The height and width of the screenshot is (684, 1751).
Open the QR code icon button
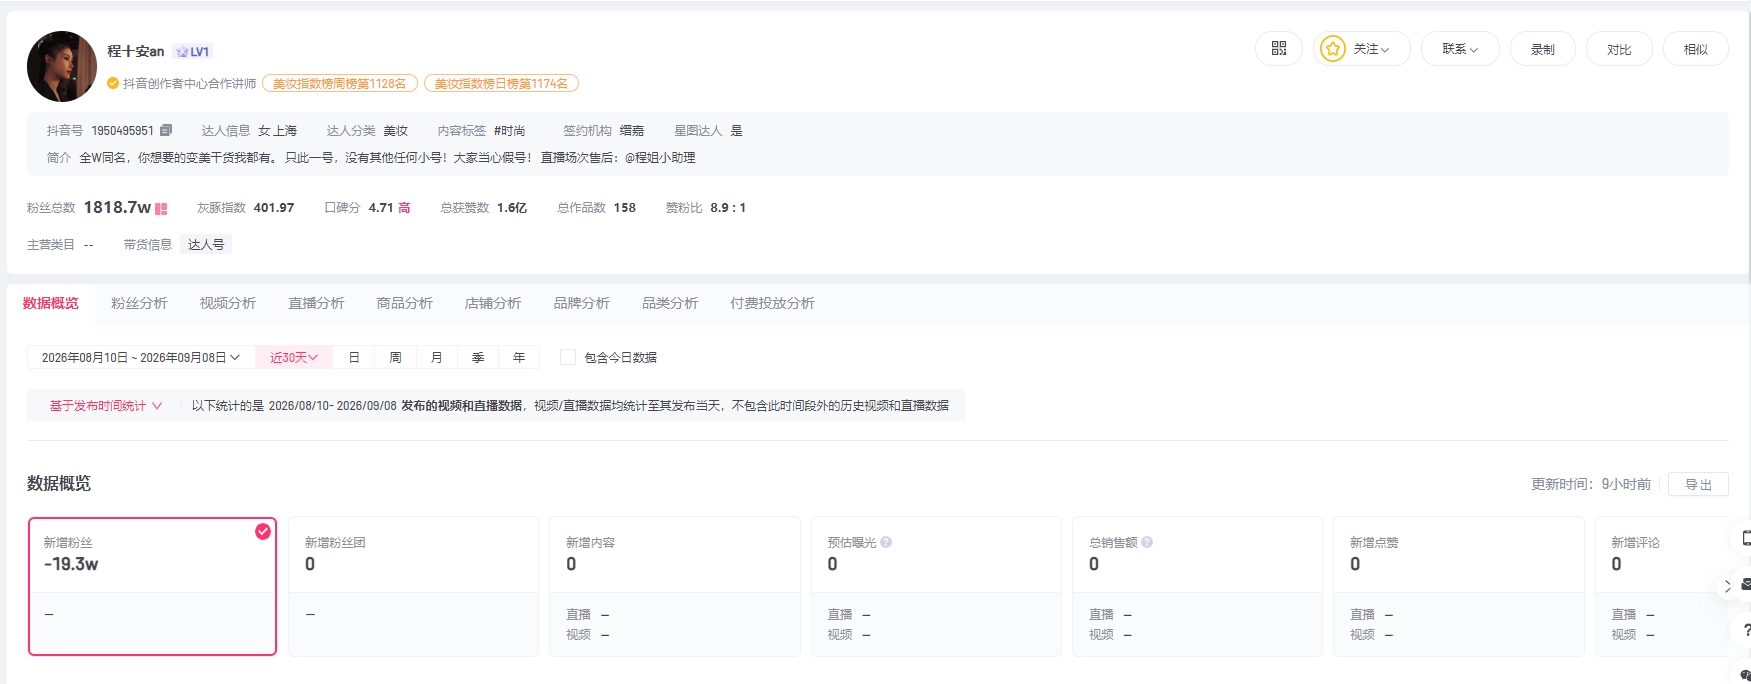tap(1278, 48)
